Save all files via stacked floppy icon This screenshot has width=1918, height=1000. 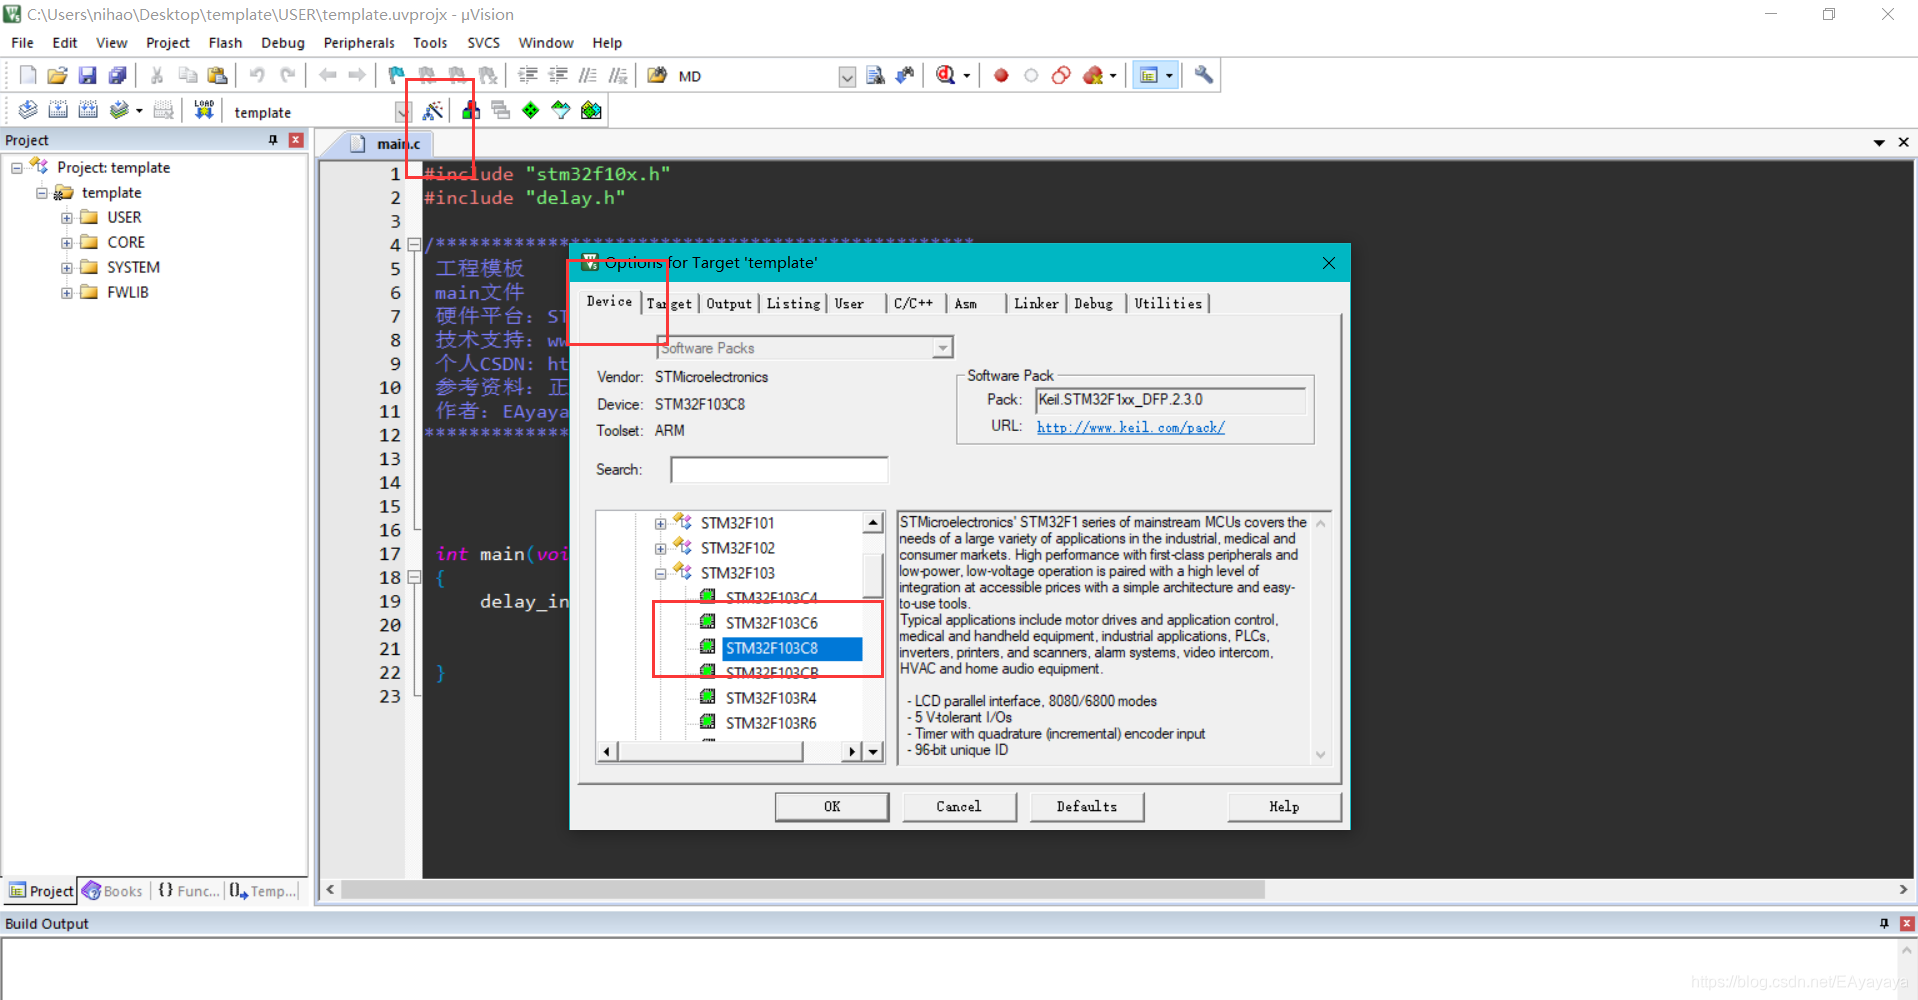(118, 75)
